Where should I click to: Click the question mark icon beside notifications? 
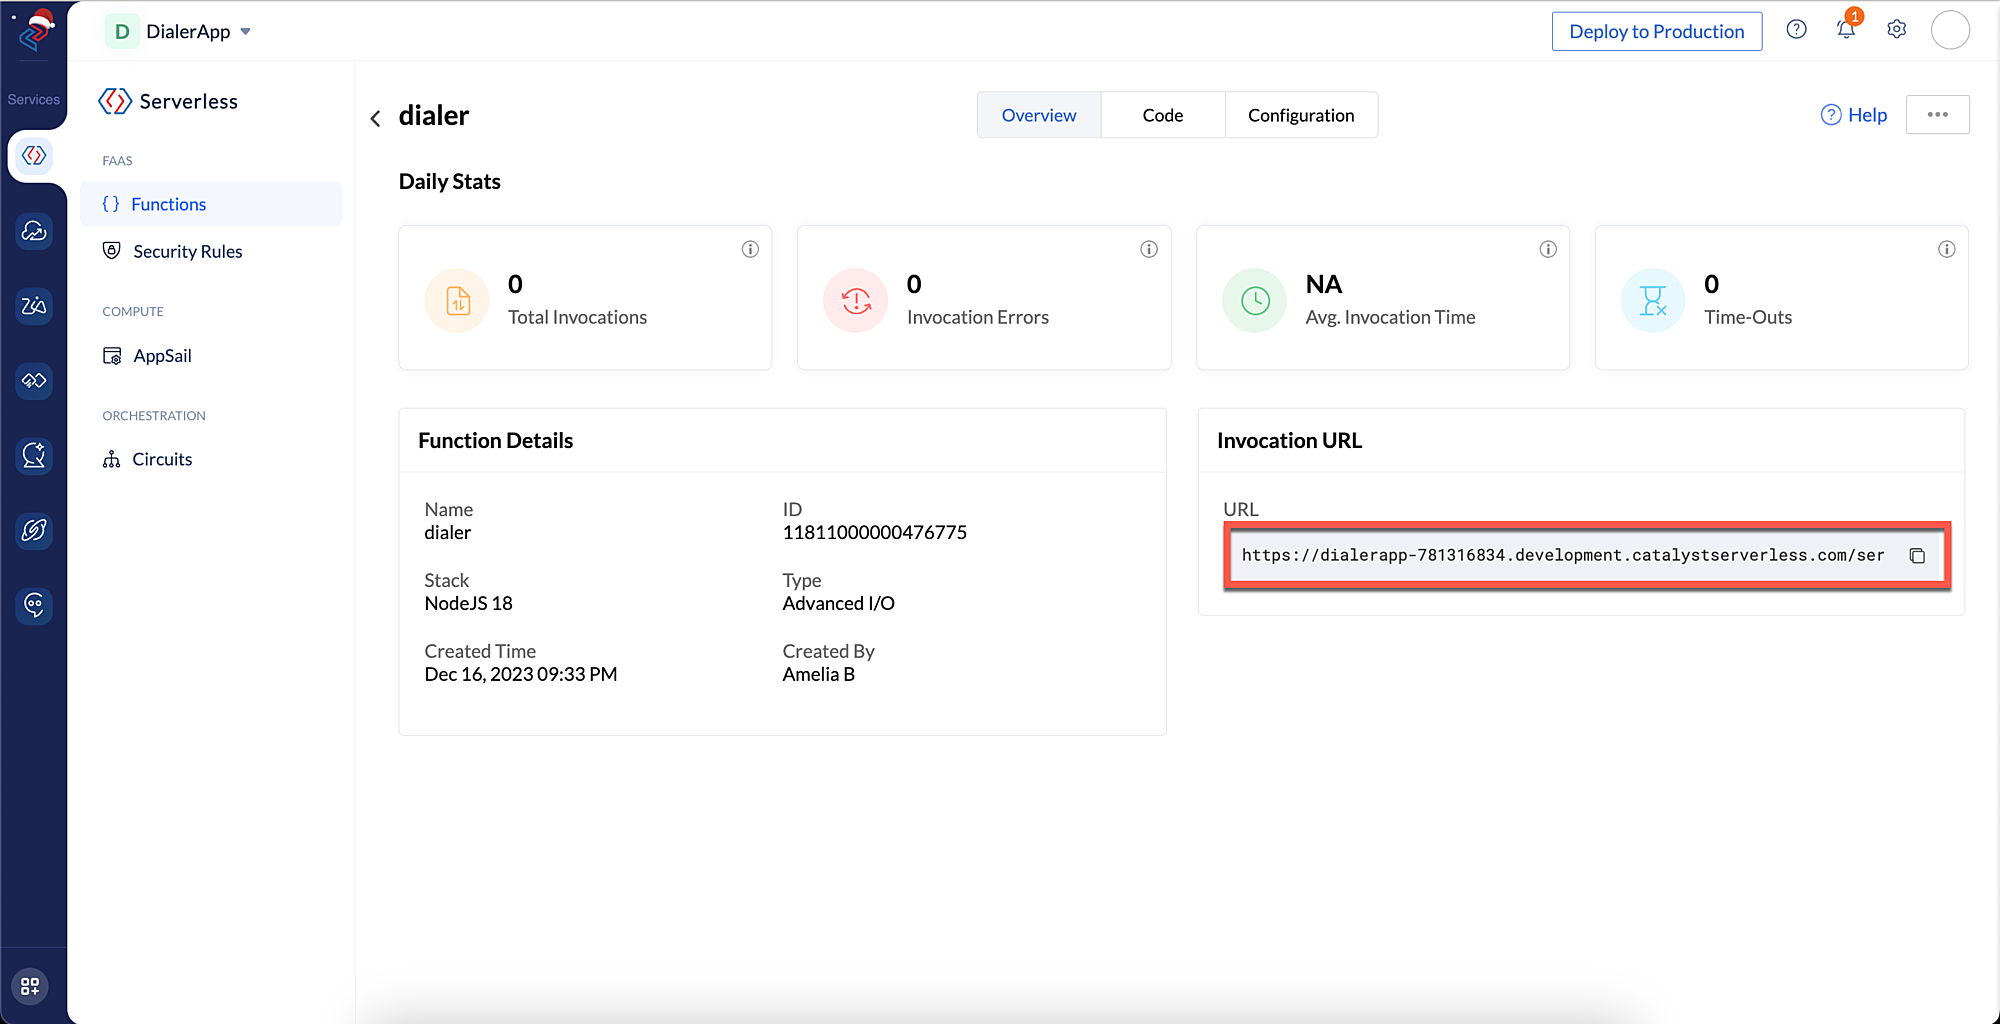pyautogui.click(x=1796, y=30)
